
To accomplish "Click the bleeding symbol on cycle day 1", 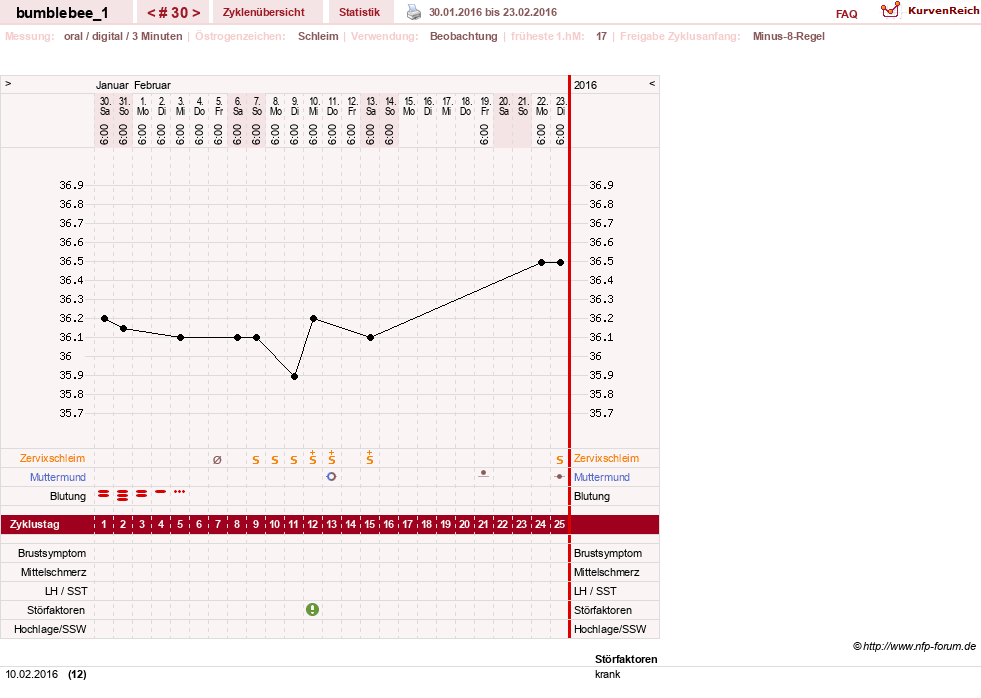I will [x=104, y=494].
